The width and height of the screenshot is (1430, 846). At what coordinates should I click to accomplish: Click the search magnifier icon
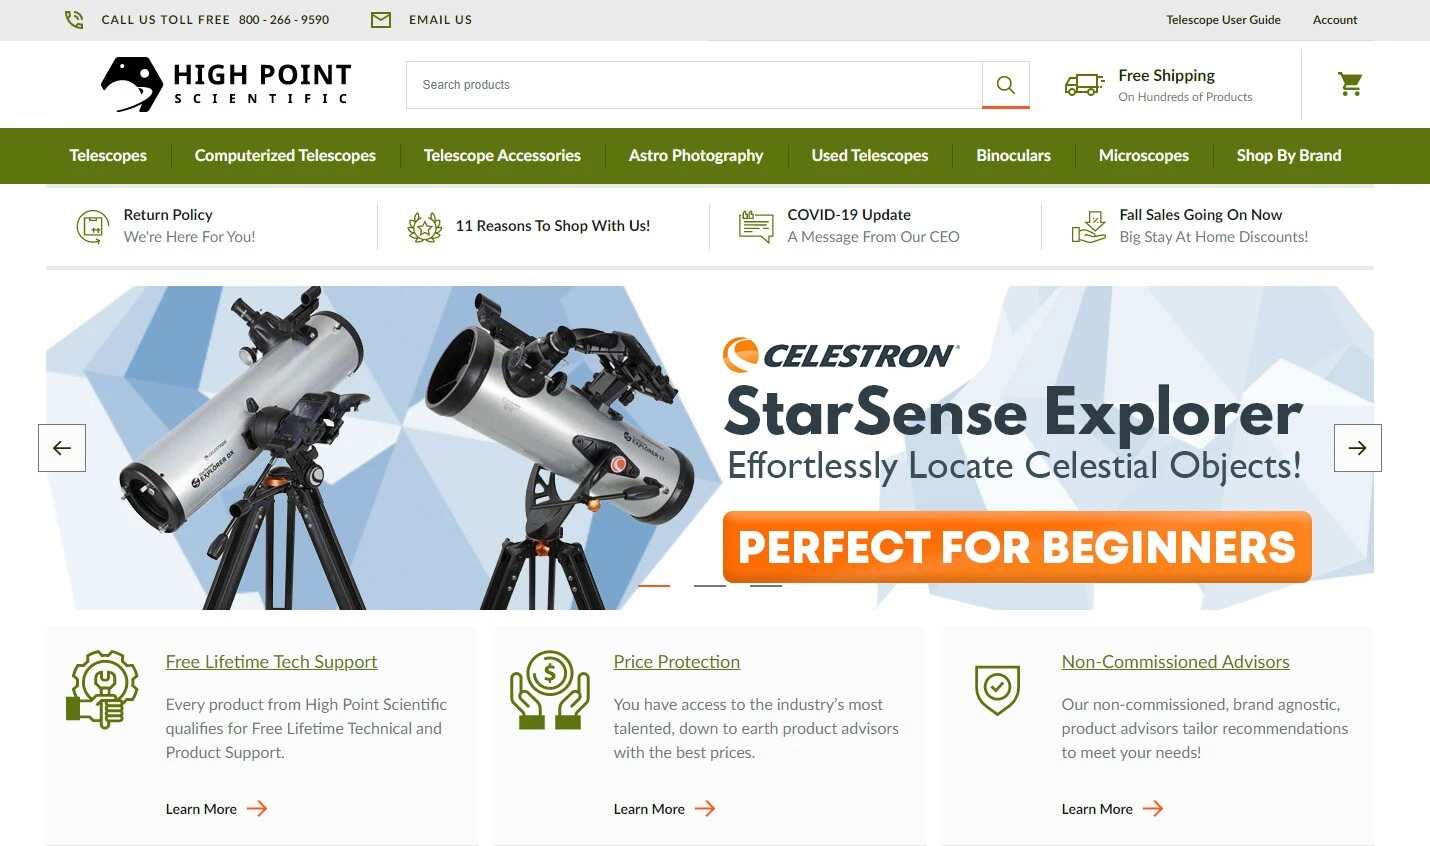[1005, 85]
